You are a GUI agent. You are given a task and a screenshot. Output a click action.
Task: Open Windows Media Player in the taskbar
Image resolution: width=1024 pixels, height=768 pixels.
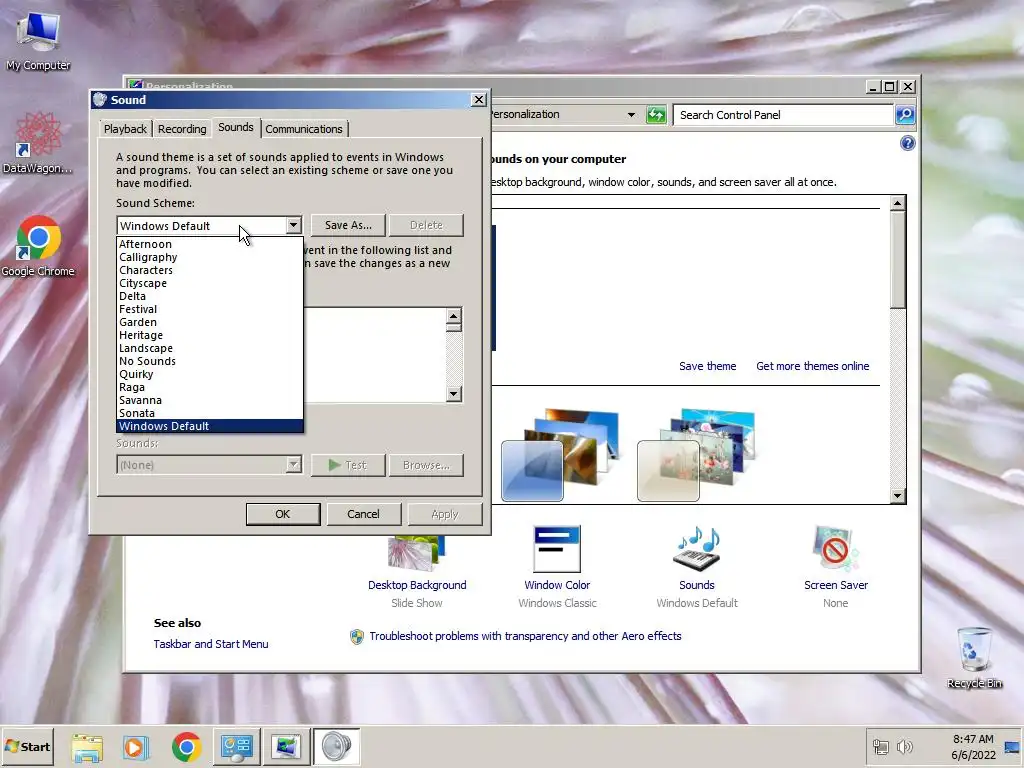[x=136, y=746]
